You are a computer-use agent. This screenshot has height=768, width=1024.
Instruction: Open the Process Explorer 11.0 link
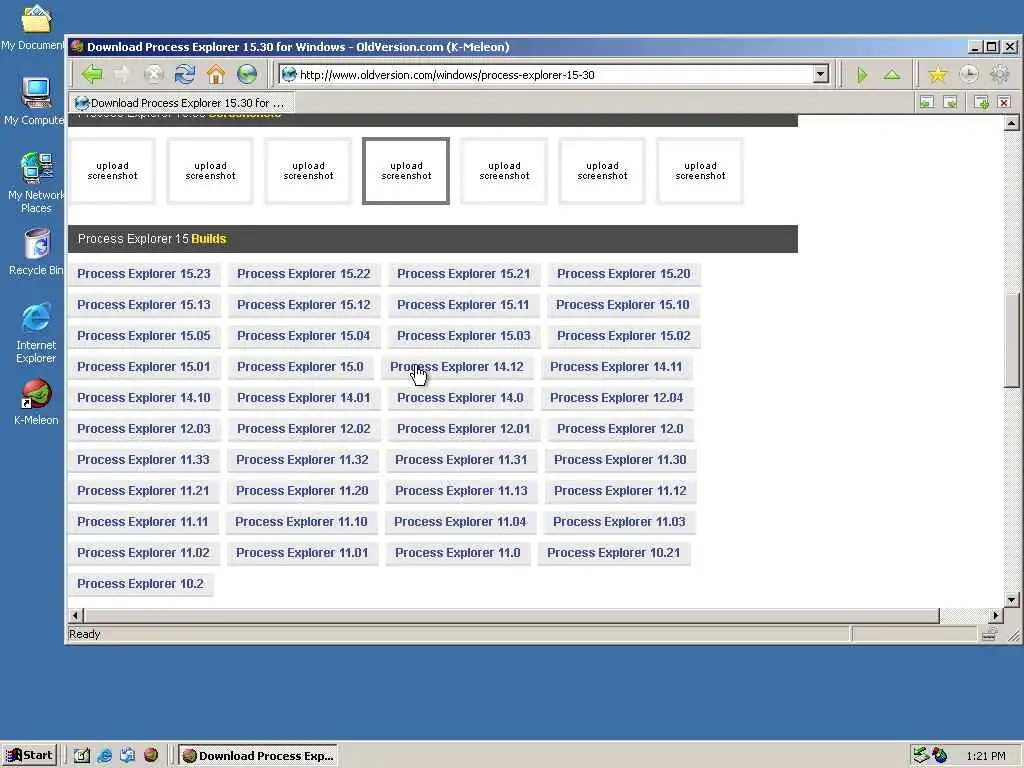click(x=458, y=552)
